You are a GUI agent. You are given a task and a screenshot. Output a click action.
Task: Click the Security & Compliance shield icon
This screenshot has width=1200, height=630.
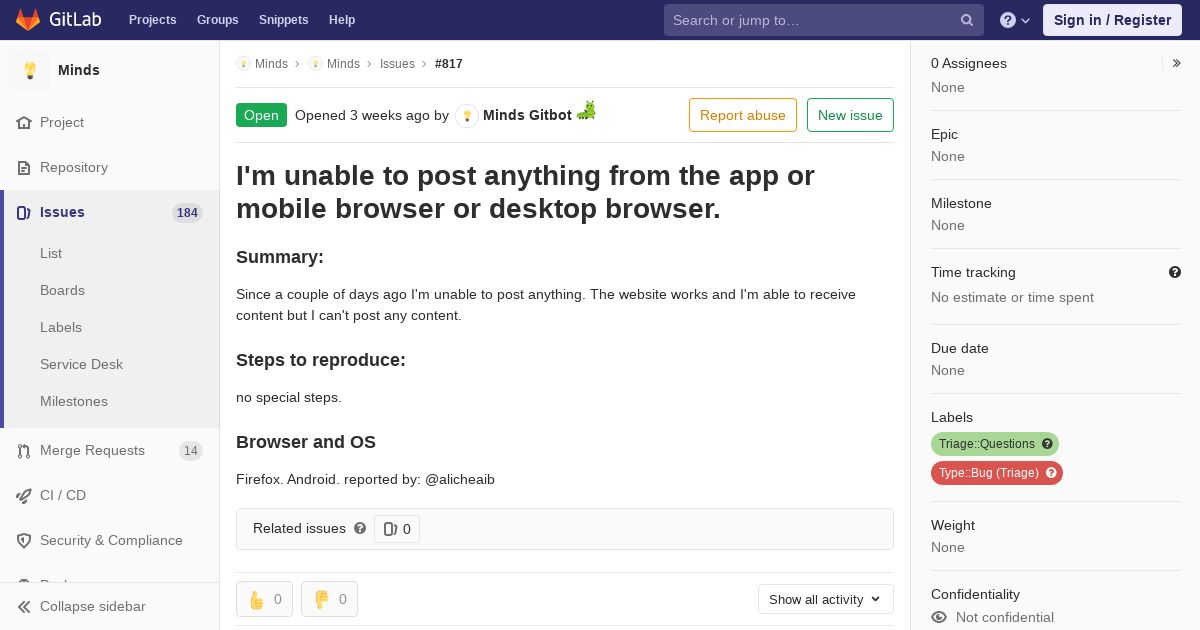click(24, 540)
